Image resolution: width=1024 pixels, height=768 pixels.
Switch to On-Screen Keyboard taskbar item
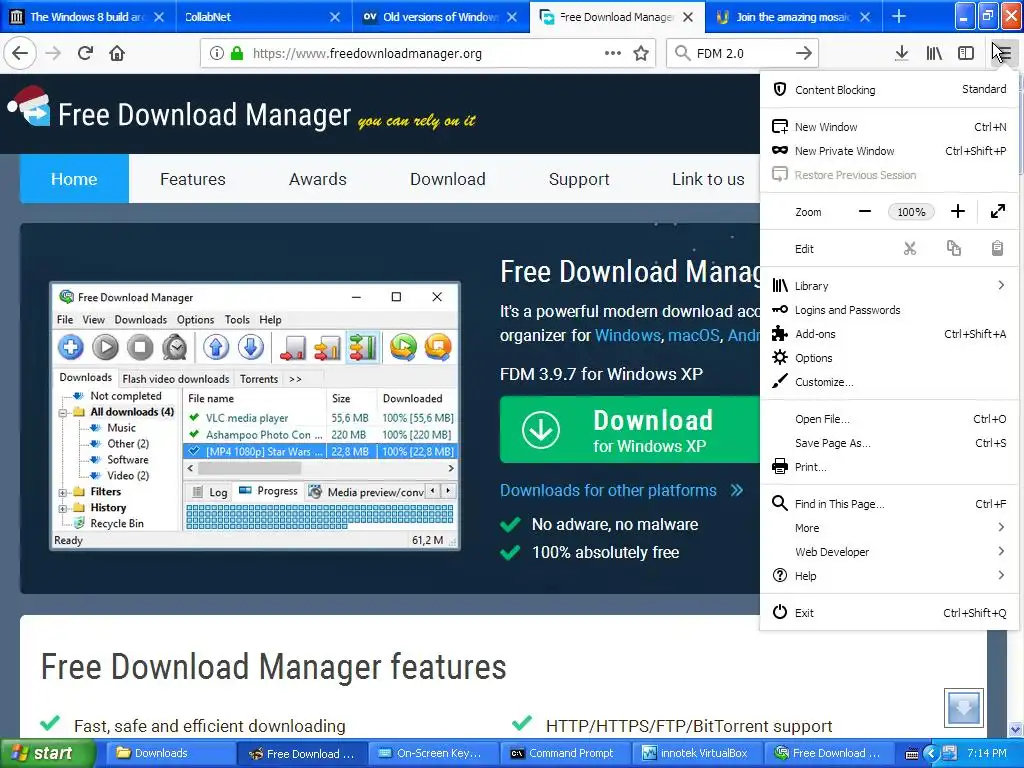pos(434,754)
